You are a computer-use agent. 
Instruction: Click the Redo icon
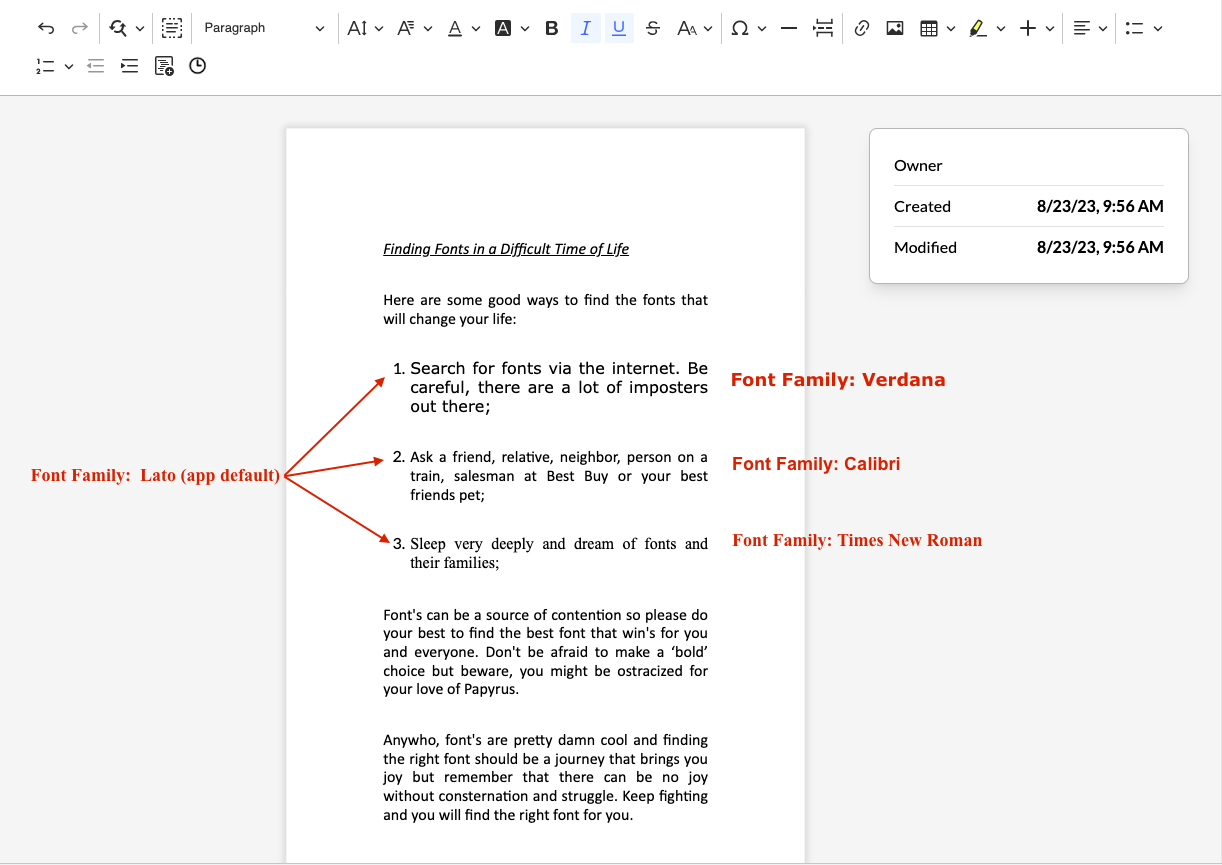79,28
